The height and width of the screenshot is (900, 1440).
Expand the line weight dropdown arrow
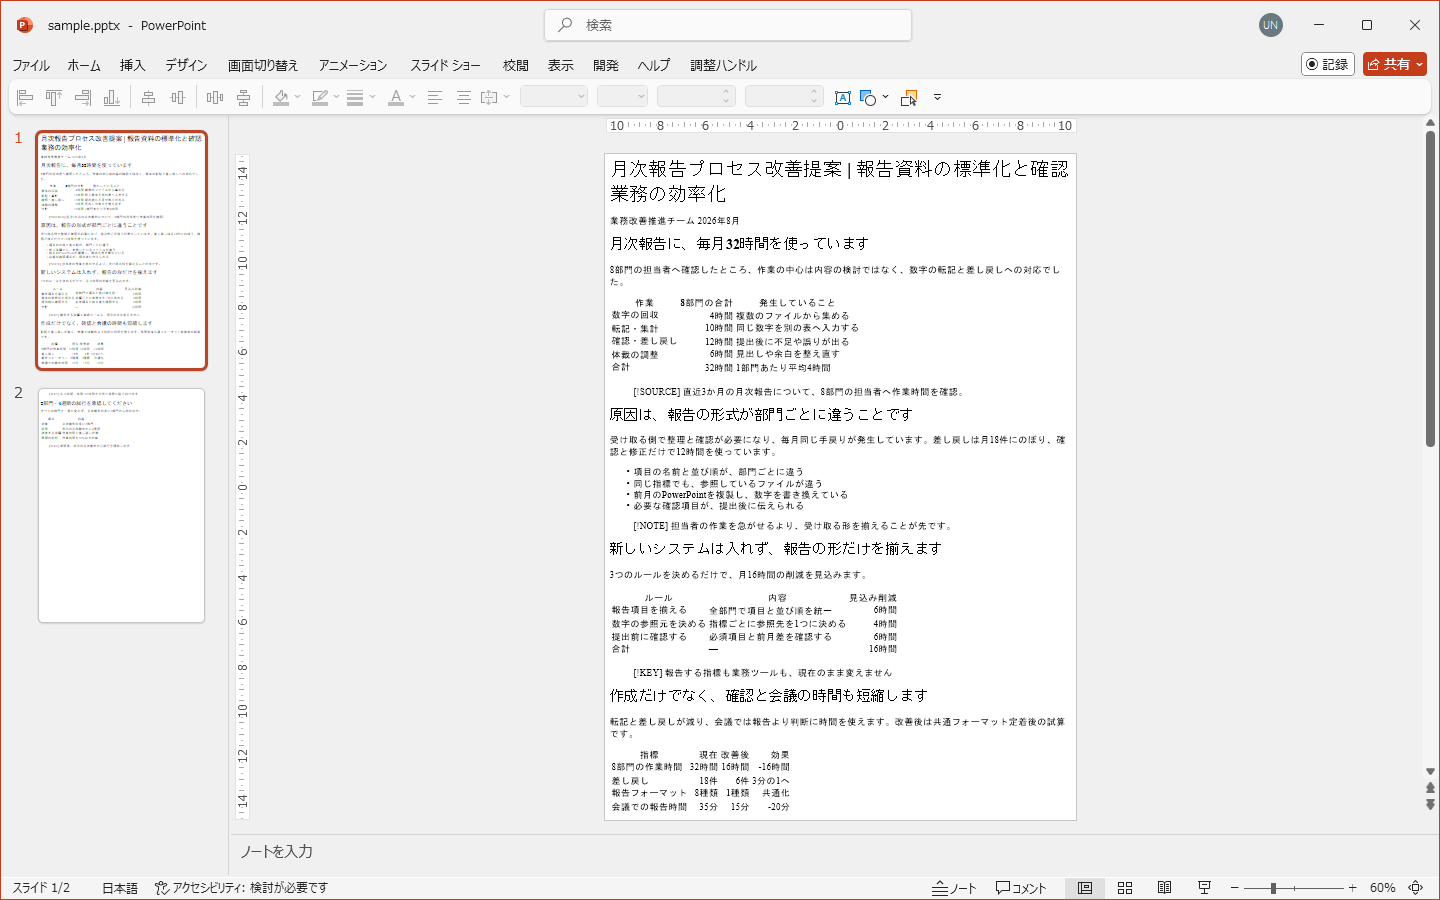pos(372,97)
